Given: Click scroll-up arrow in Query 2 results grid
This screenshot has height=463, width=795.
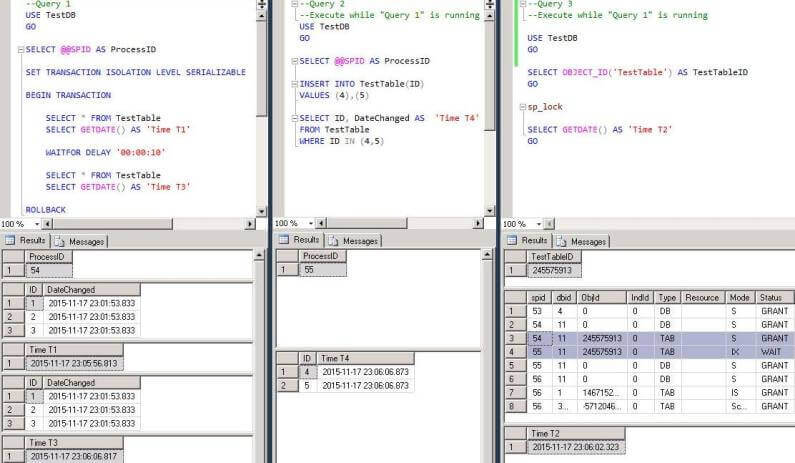Looking at the screenshot, I should [487, 255].
